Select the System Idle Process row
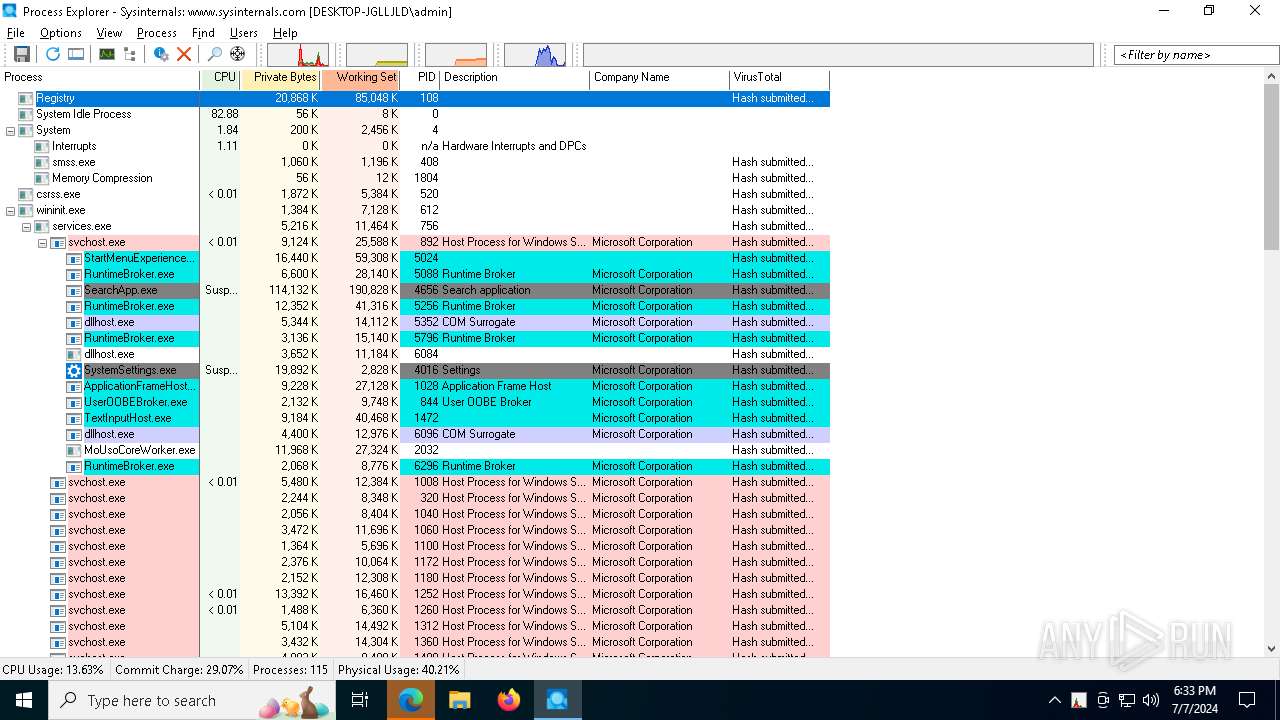Screen dimensions: 1280x720 pyautogui.click(x=415, y=114)
